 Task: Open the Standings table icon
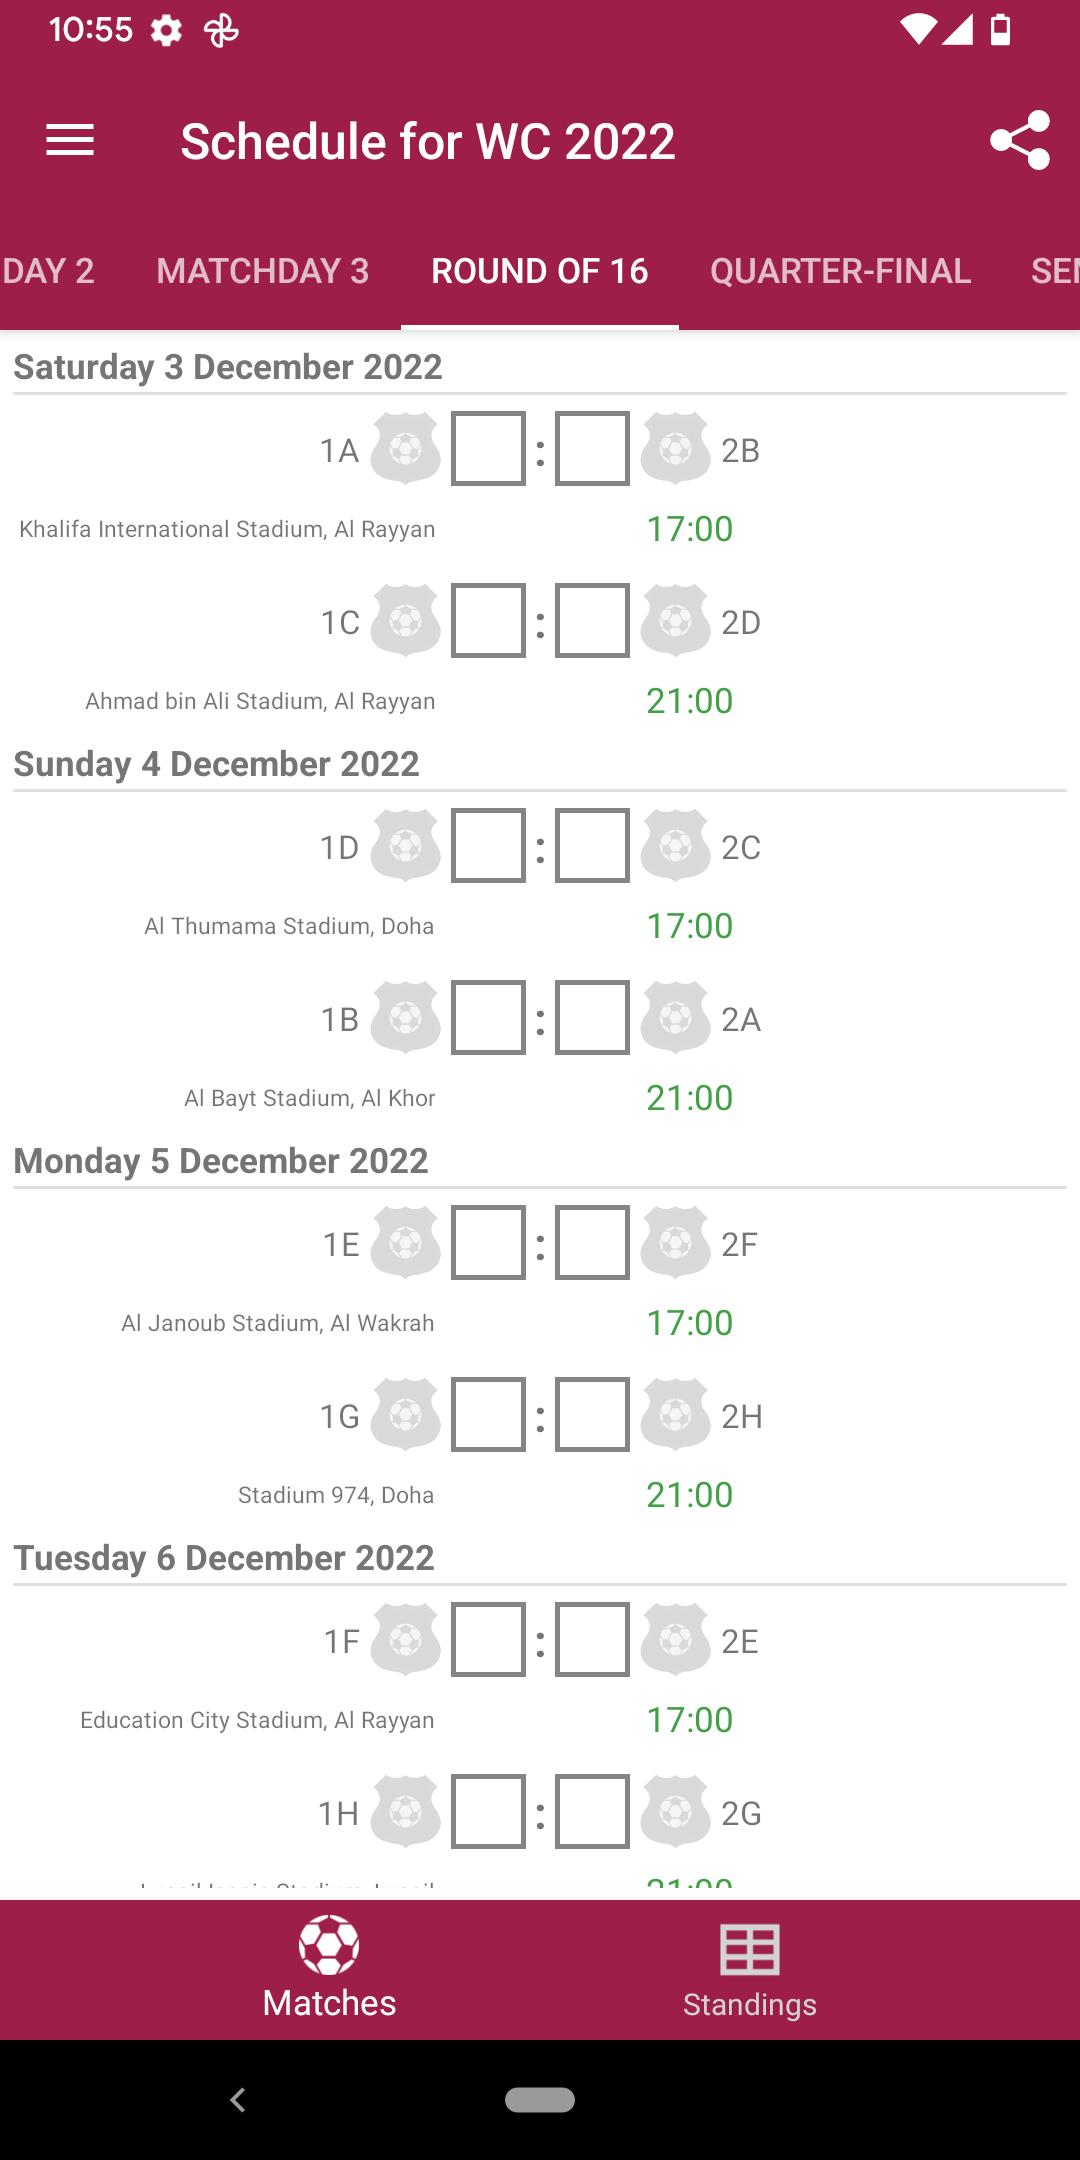tap(750, 1950)
